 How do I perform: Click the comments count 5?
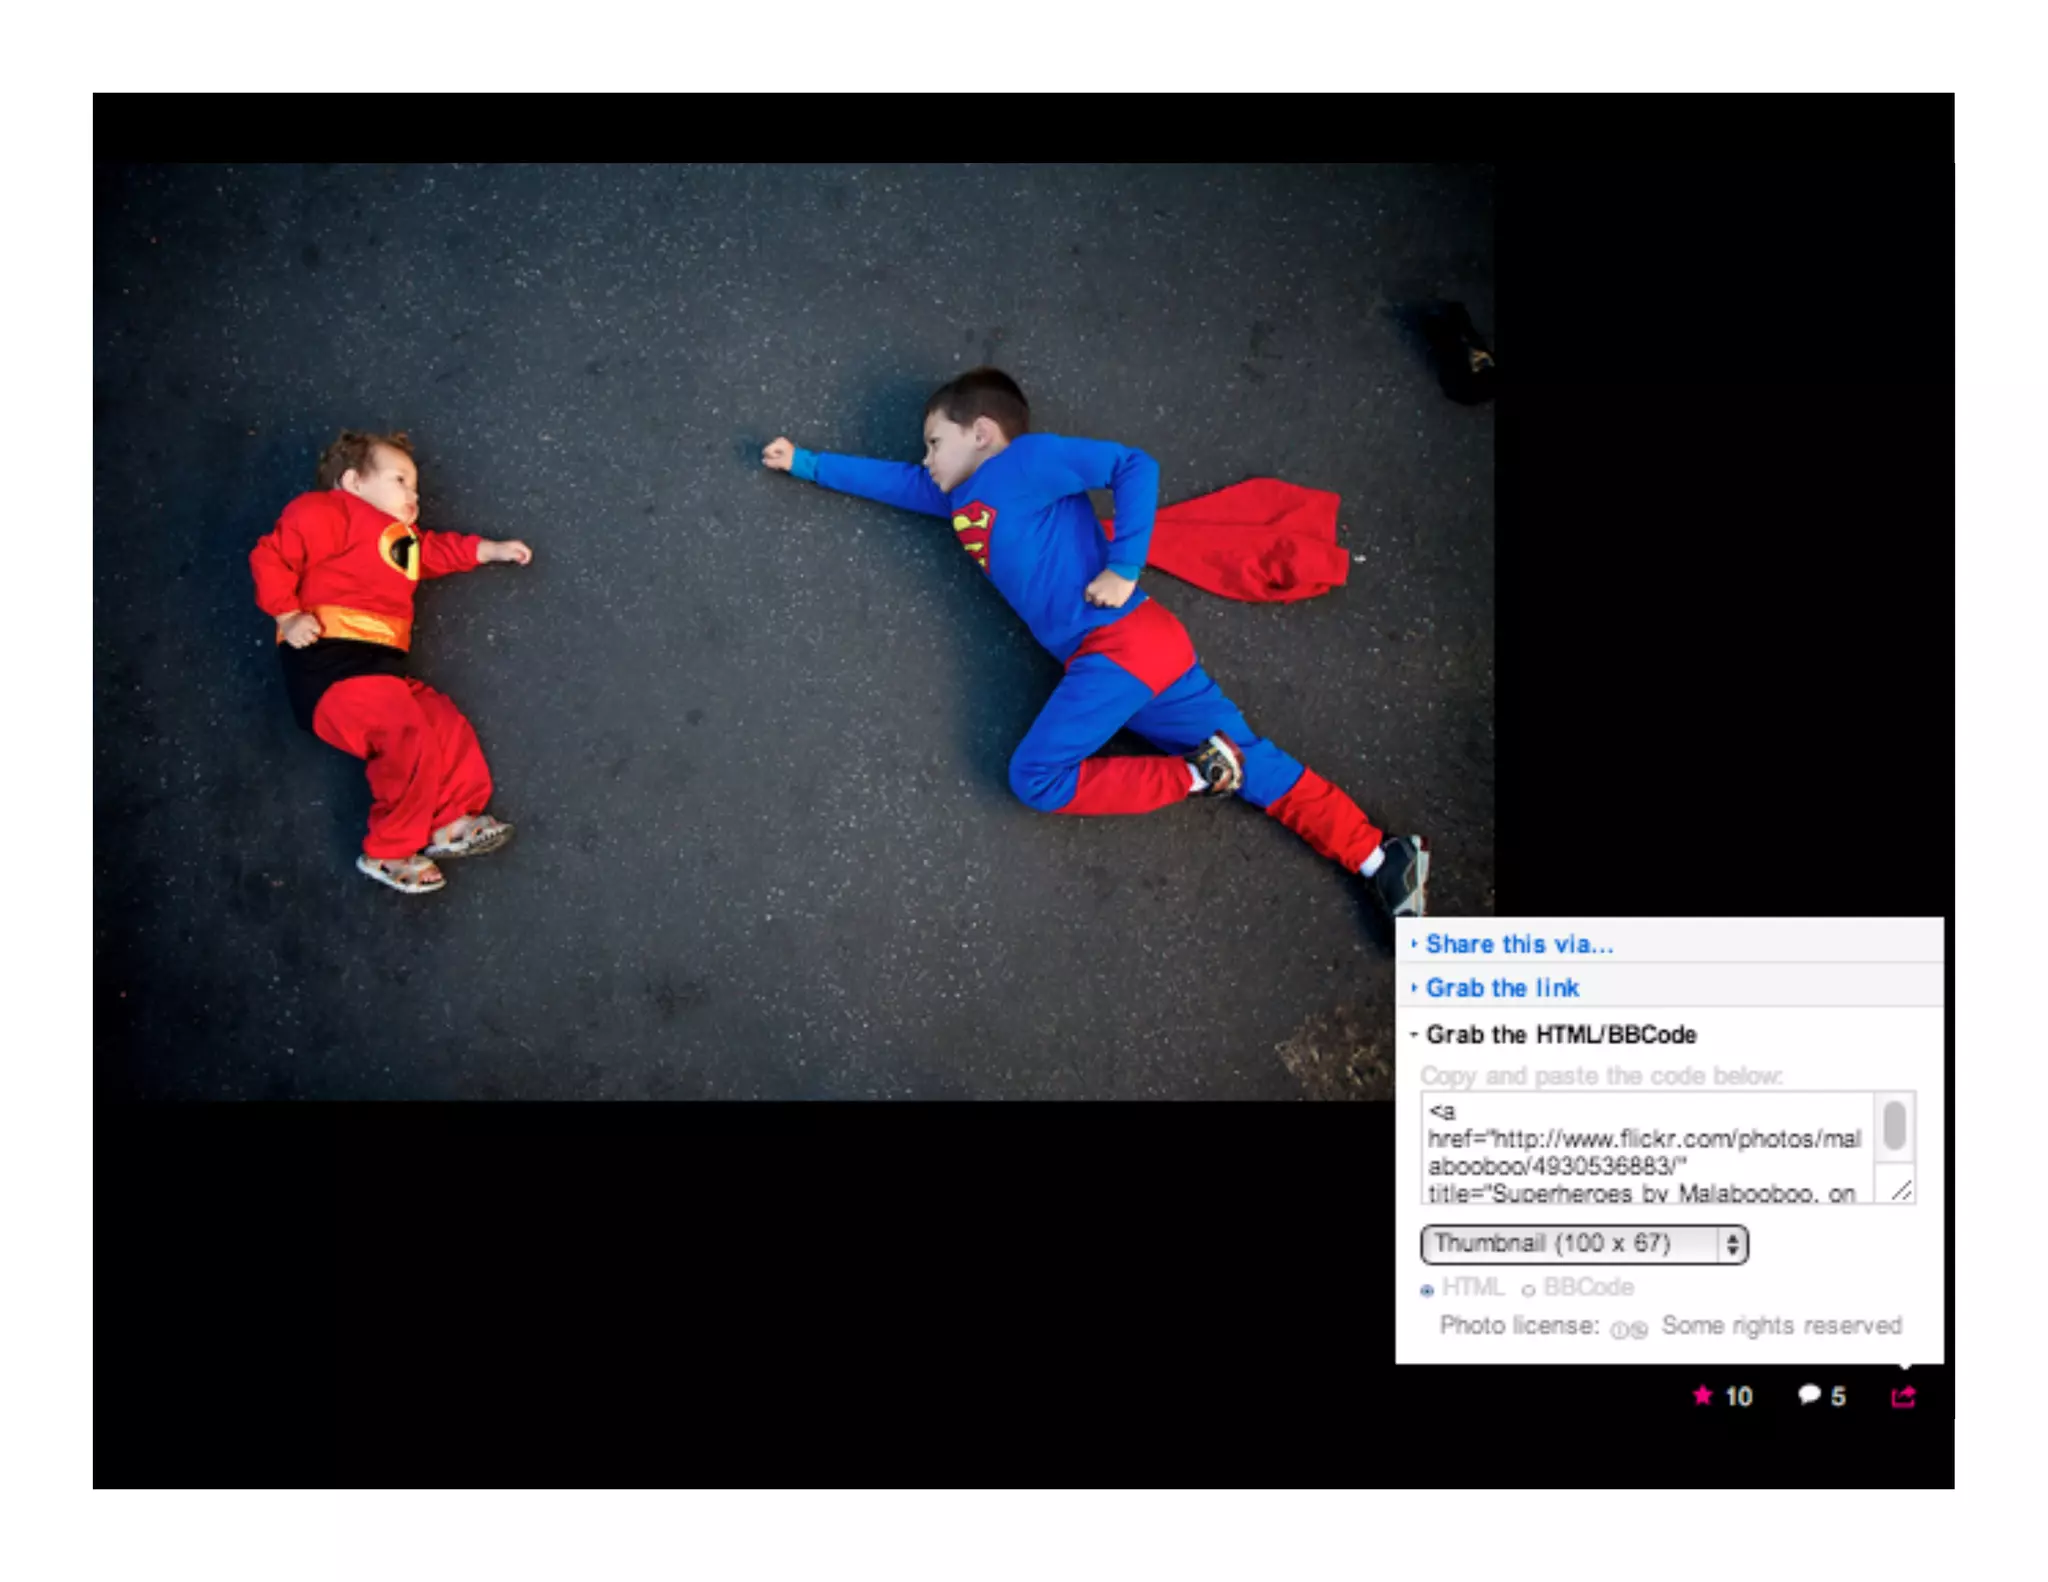(1838, 1397)
